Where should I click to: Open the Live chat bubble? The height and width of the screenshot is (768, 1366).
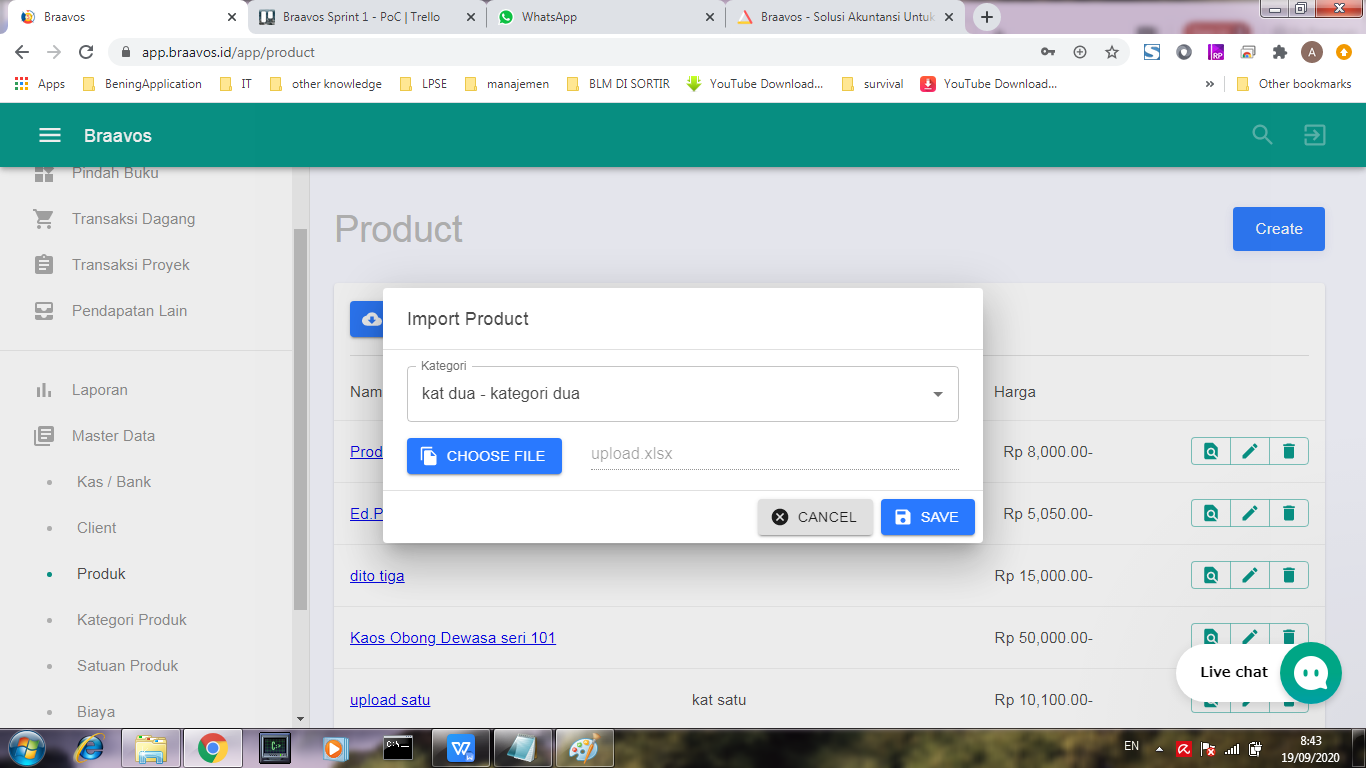(1309, 672)
